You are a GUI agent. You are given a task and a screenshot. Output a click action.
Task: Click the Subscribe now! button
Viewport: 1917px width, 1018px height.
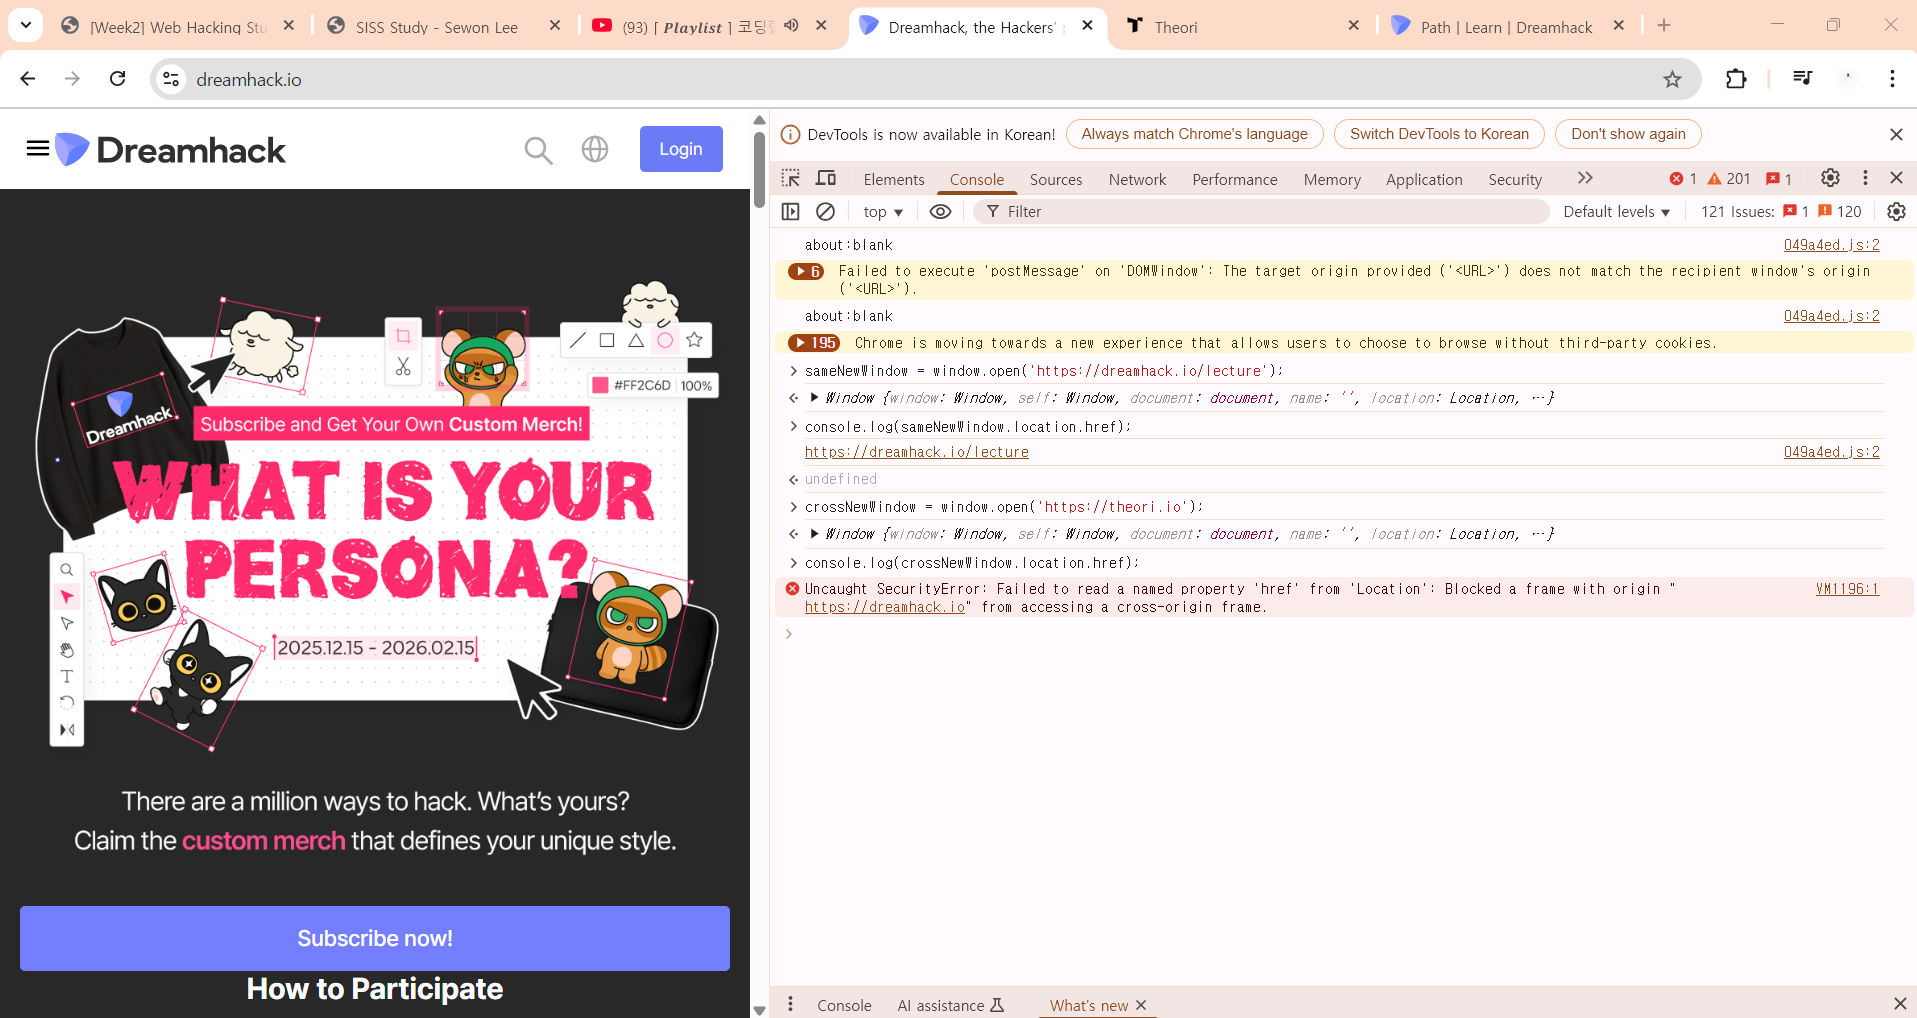click(375, 938)
